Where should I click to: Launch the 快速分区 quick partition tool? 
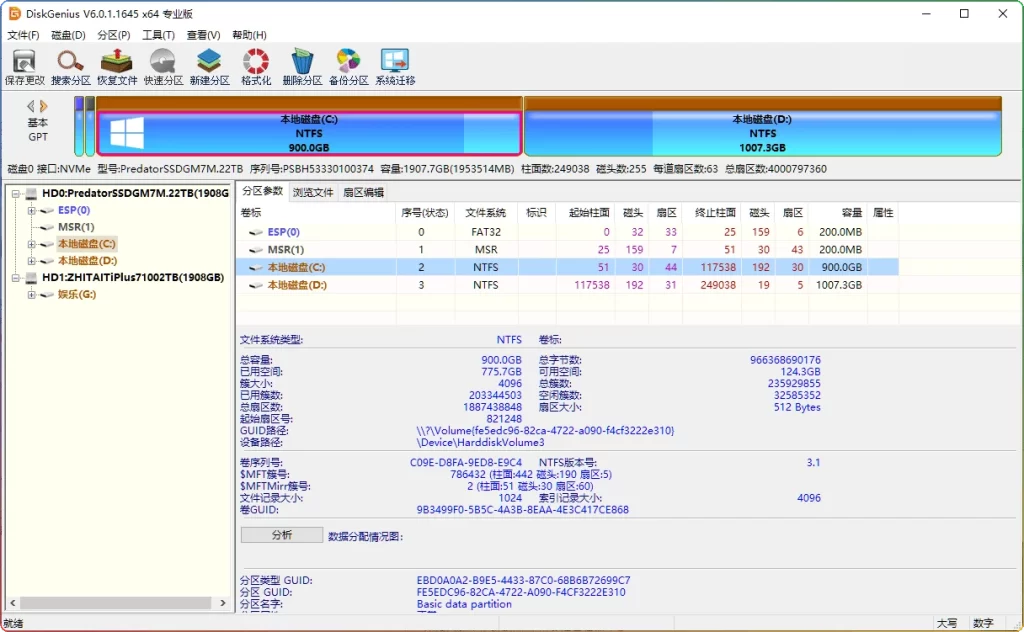(162, 66)
